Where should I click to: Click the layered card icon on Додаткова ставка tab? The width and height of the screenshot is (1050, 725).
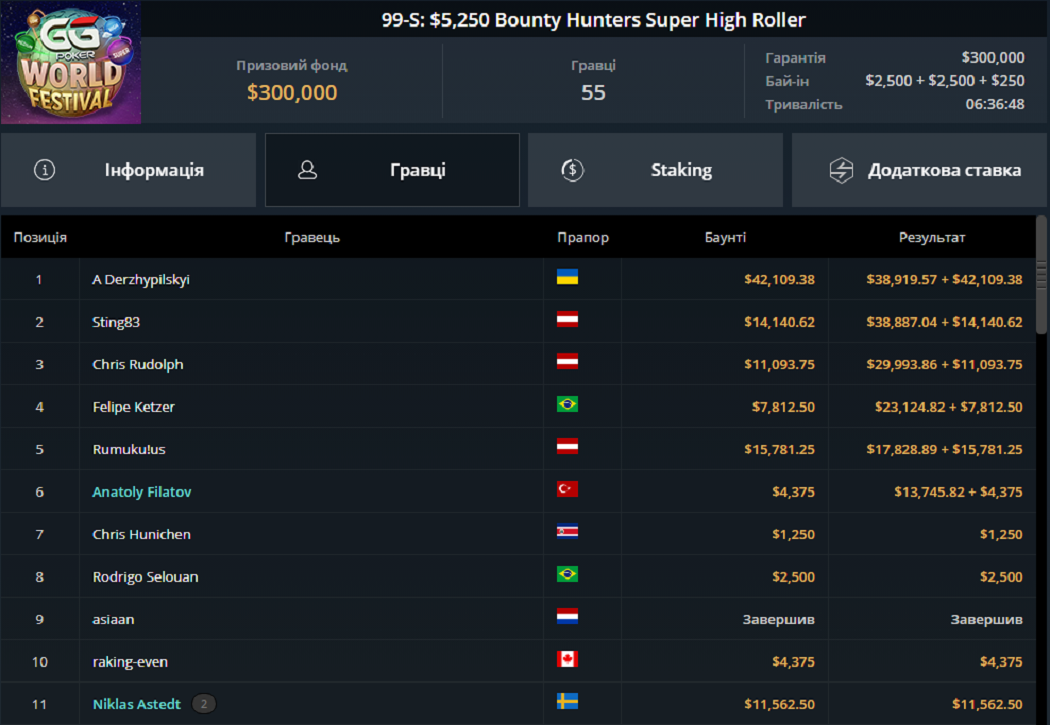[x=842, y=170]
